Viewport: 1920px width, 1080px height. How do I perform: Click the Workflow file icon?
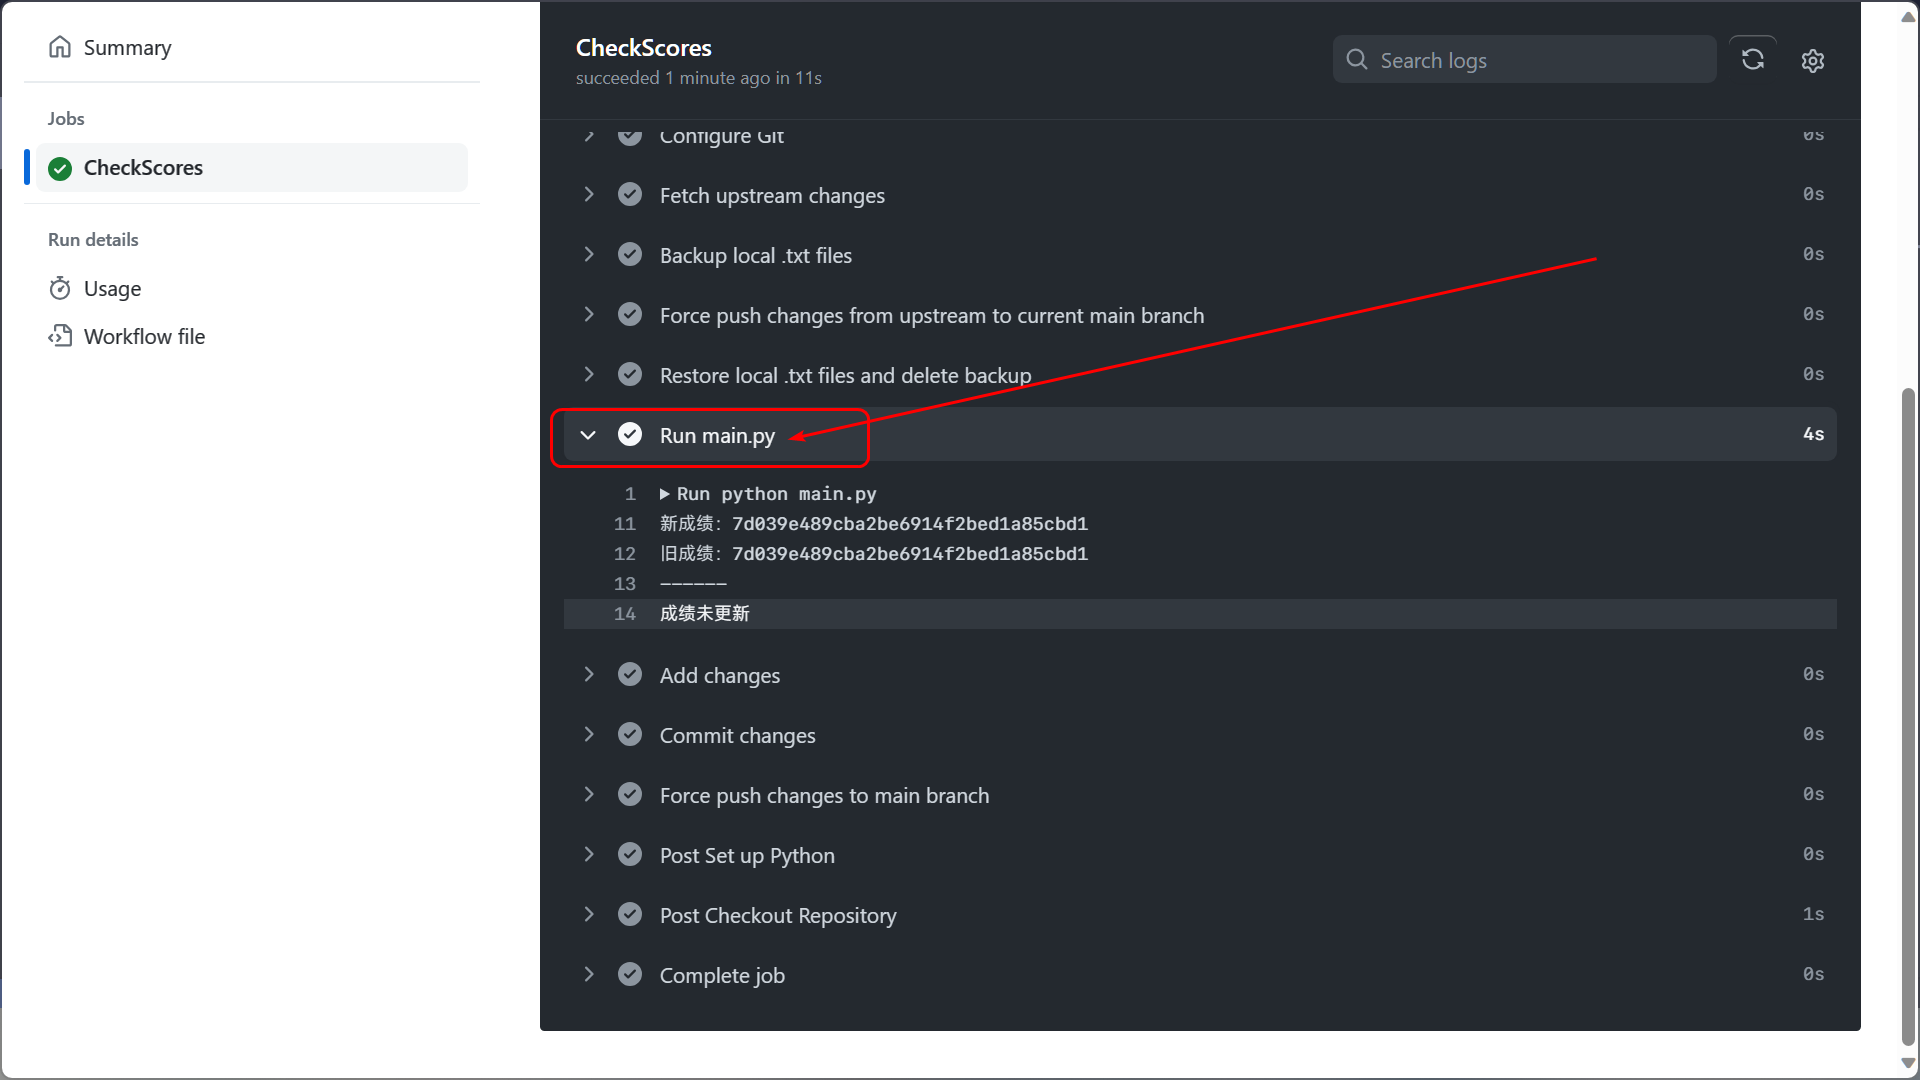point(60,336)
